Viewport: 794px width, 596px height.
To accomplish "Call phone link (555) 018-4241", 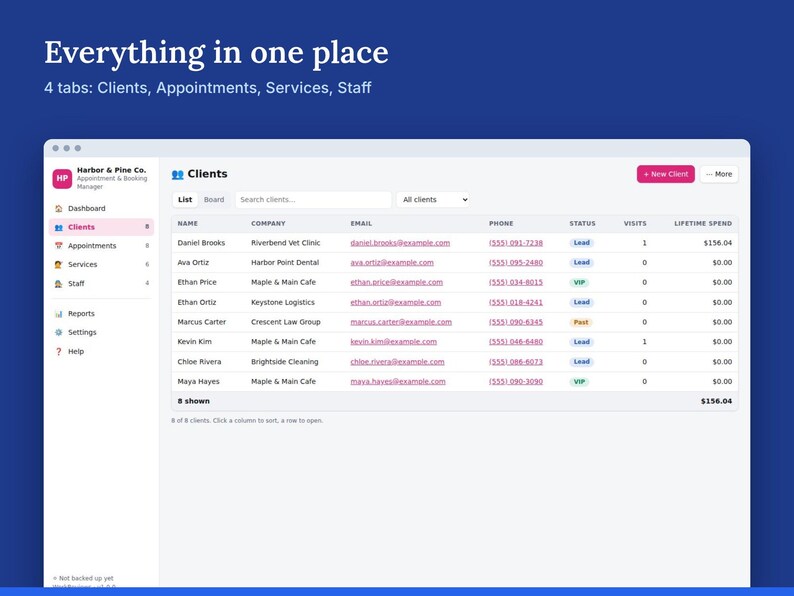I will click(x=515, y=302).
